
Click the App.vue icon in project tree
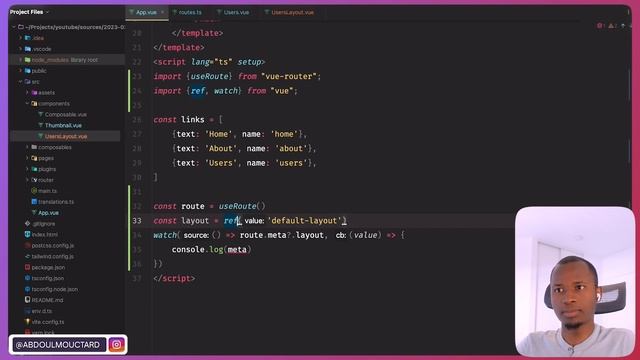click(34, 213)
